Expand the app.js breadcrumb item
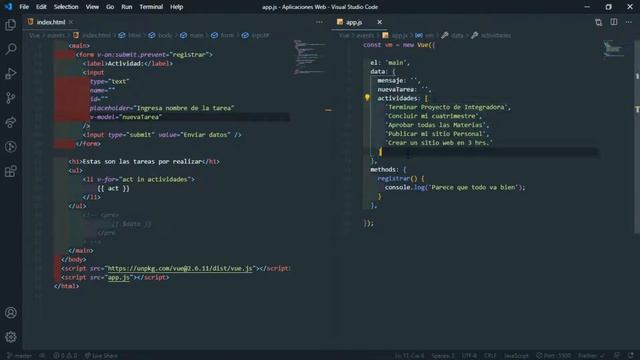The image size is (640, 360). (395, 36)
